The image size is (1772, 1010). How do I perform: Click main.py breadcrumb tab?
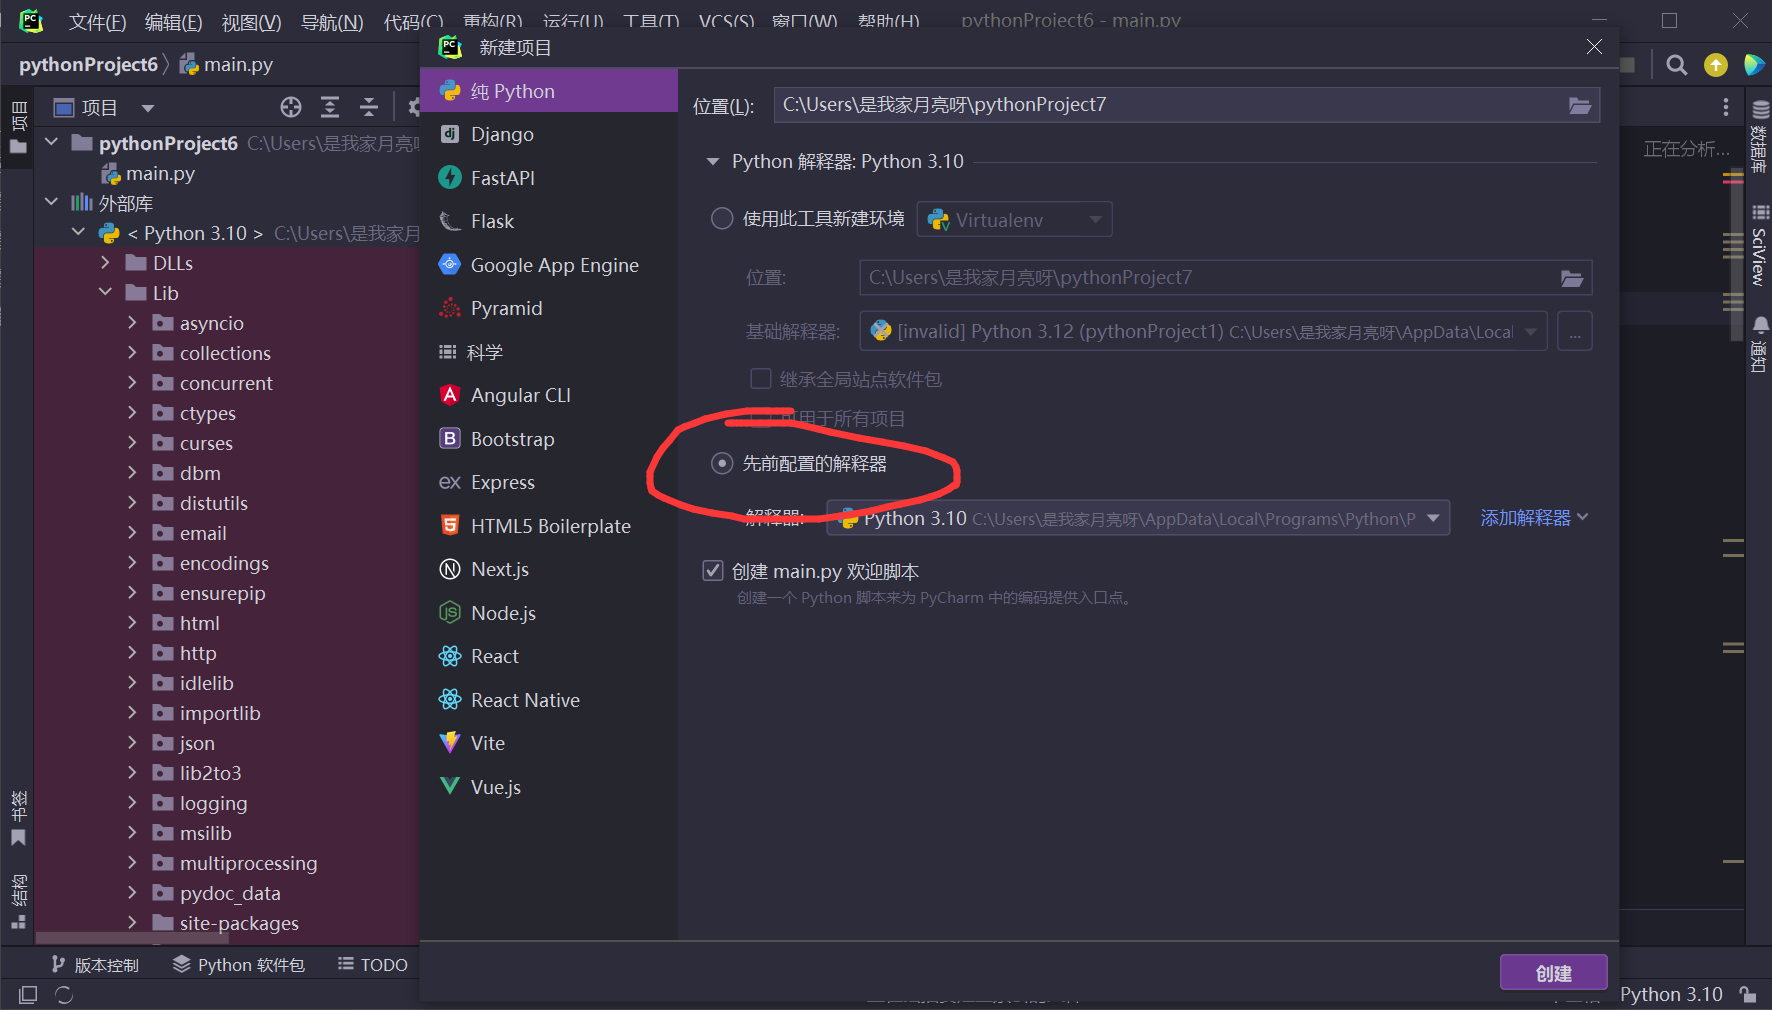click(226, 64)
